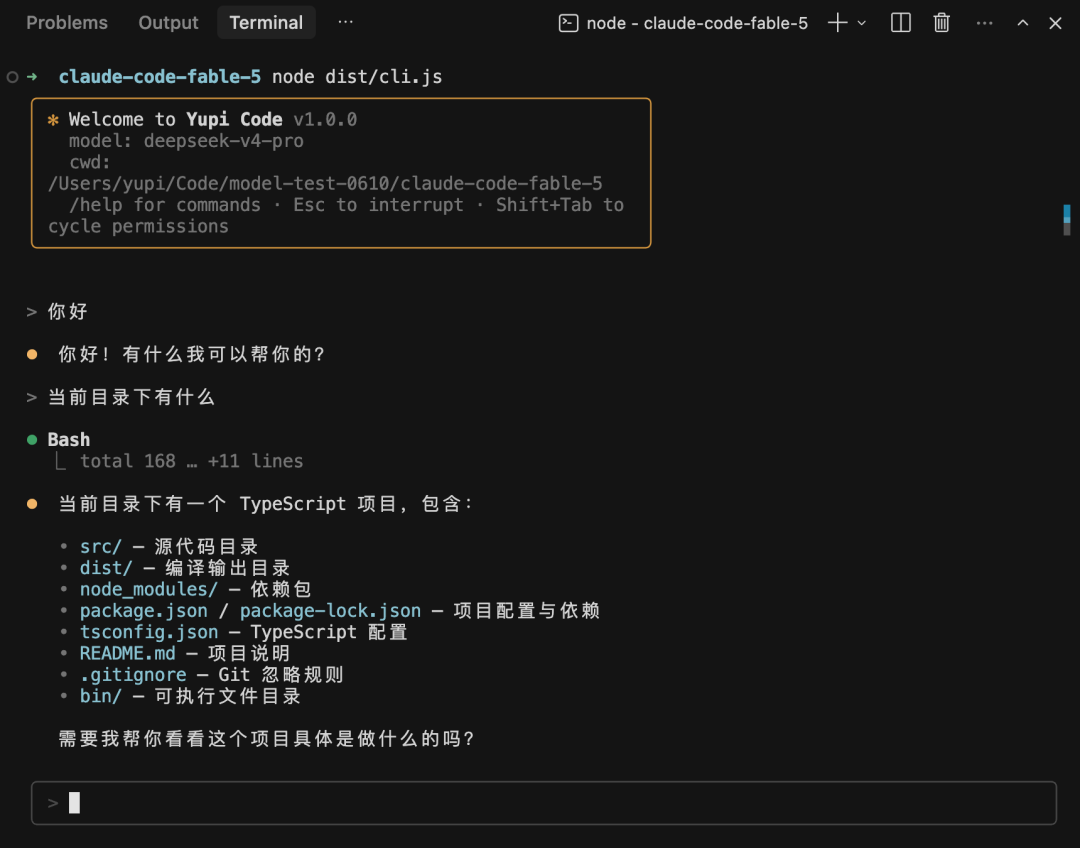The width and height of the screenshot is (1080, 848).
Task: Click the package.json file link
Action: (x=143, y=610)
